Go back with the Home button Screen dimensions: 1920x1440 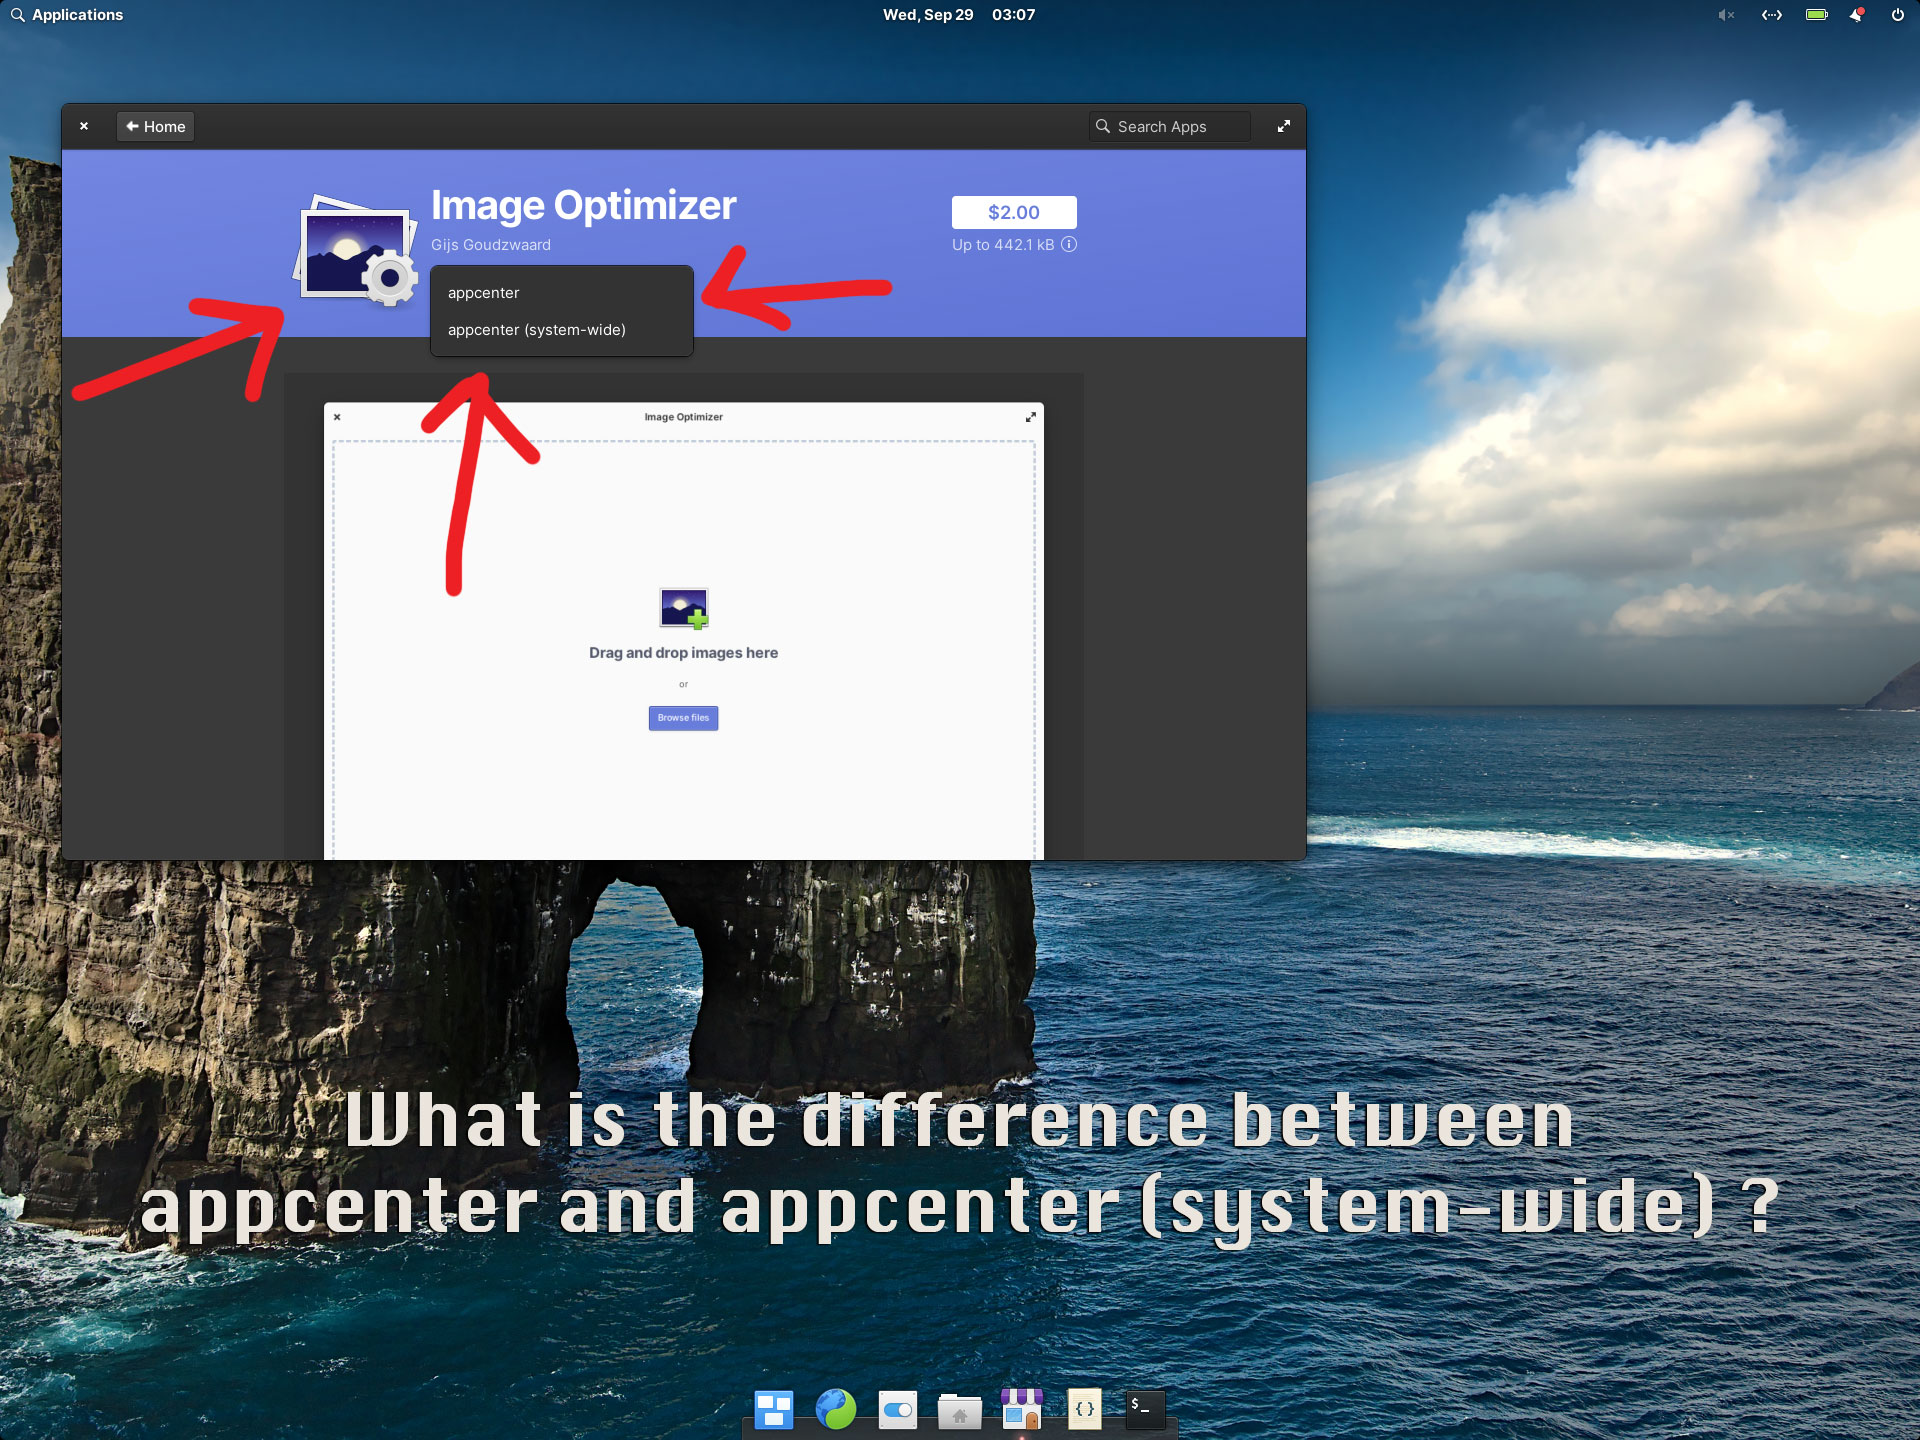pyautogui.click(x=155, y=127)
